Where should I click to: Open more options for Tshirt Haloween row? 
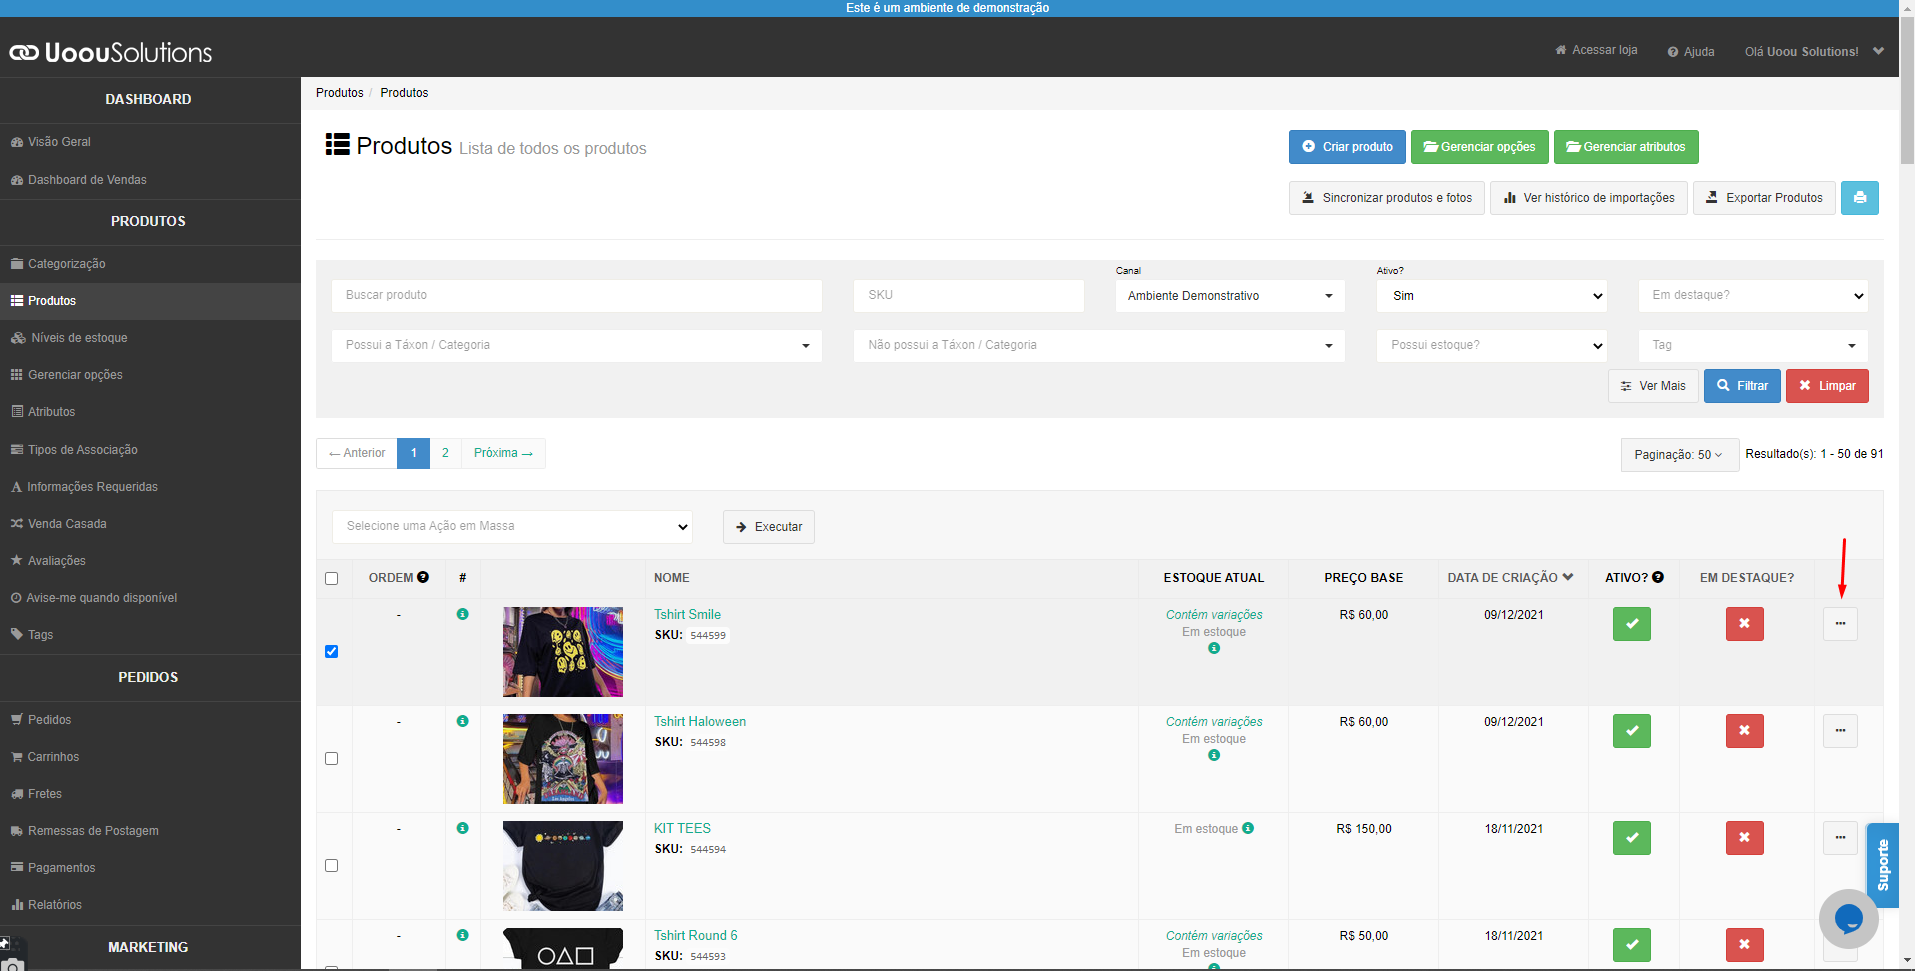1840,731
